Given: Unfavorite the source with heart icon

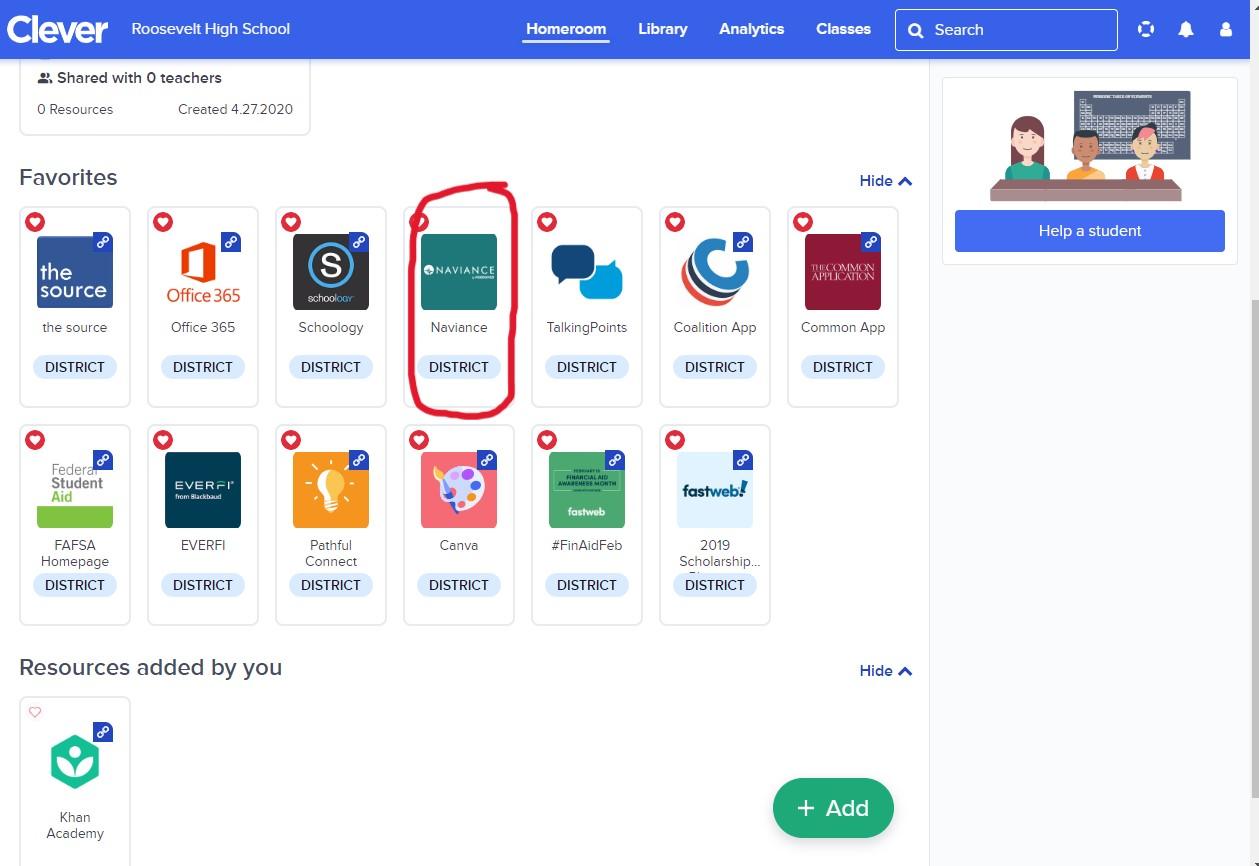Looking at the screenshot, I should click(x=35, y=222).
